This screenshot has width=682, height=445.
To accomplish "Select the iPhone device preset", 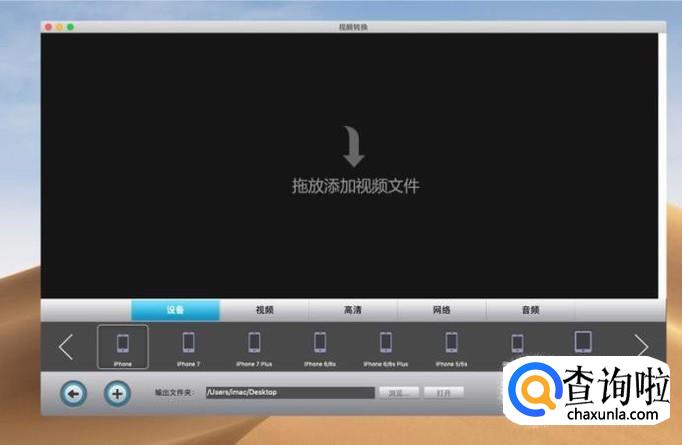I will [x=123, y=347].
